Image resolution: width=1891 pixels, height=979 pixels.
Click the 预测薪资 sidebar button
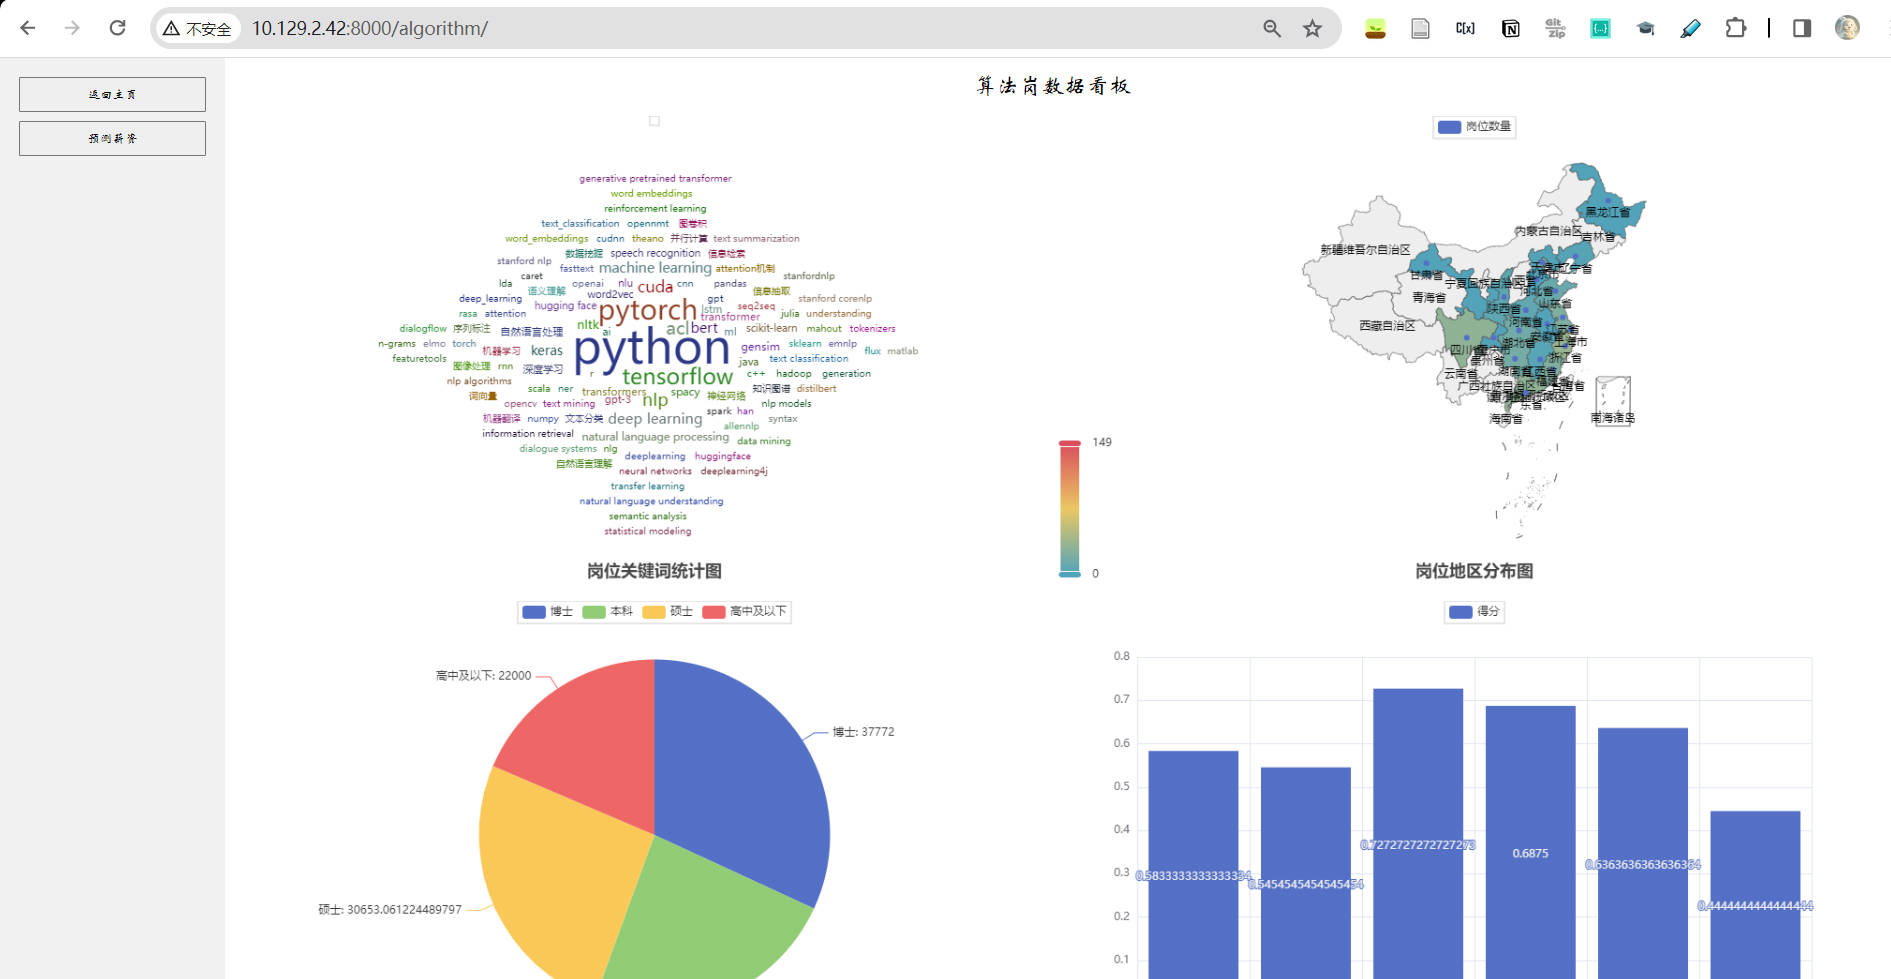coord(112,138)
